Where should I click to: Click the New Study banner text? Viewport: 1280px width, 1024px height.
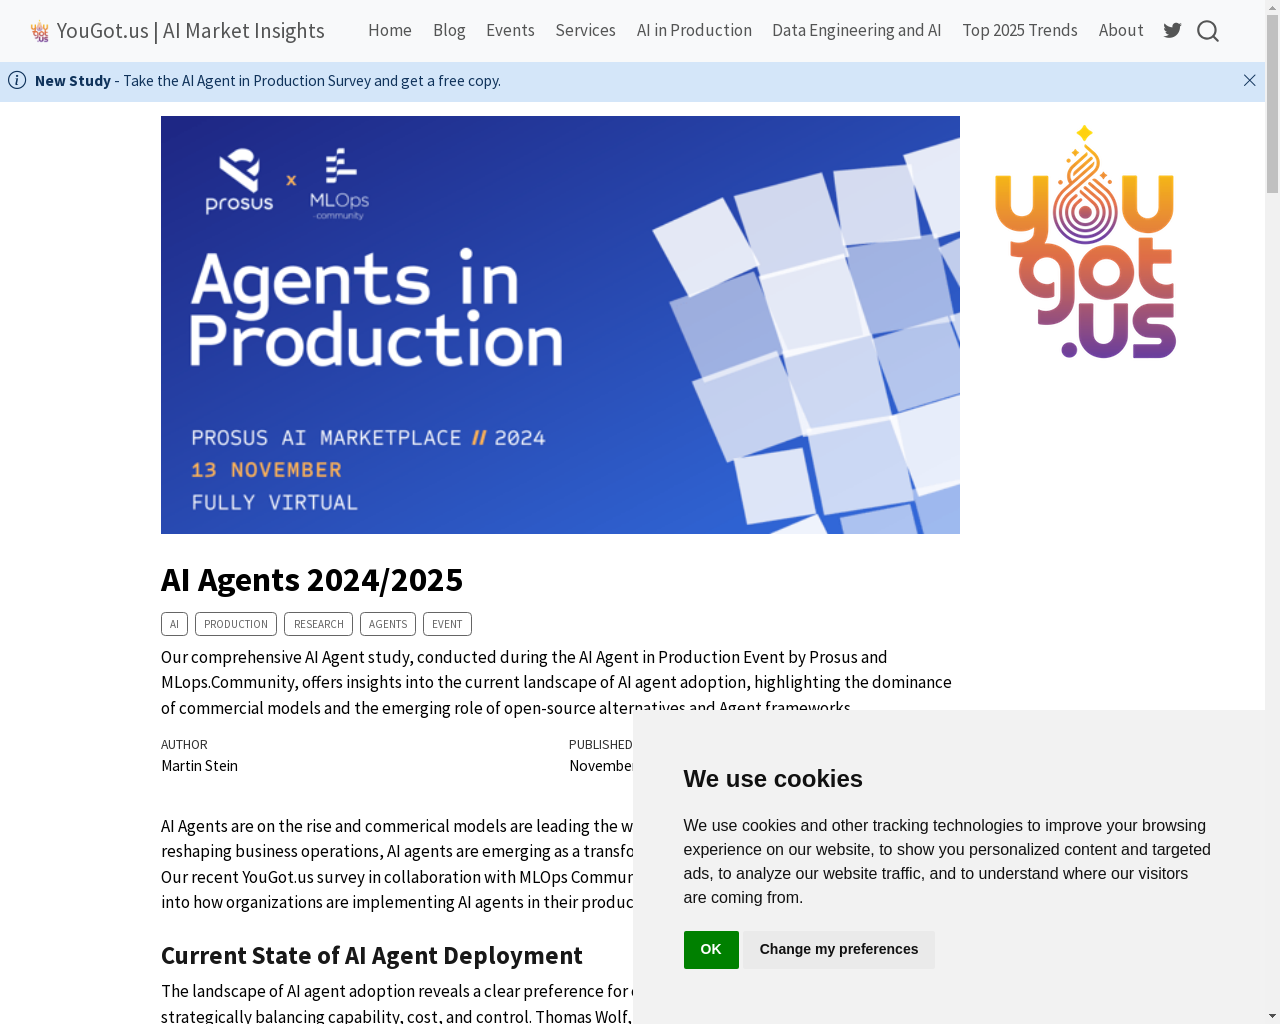click(x=268, y=81)
